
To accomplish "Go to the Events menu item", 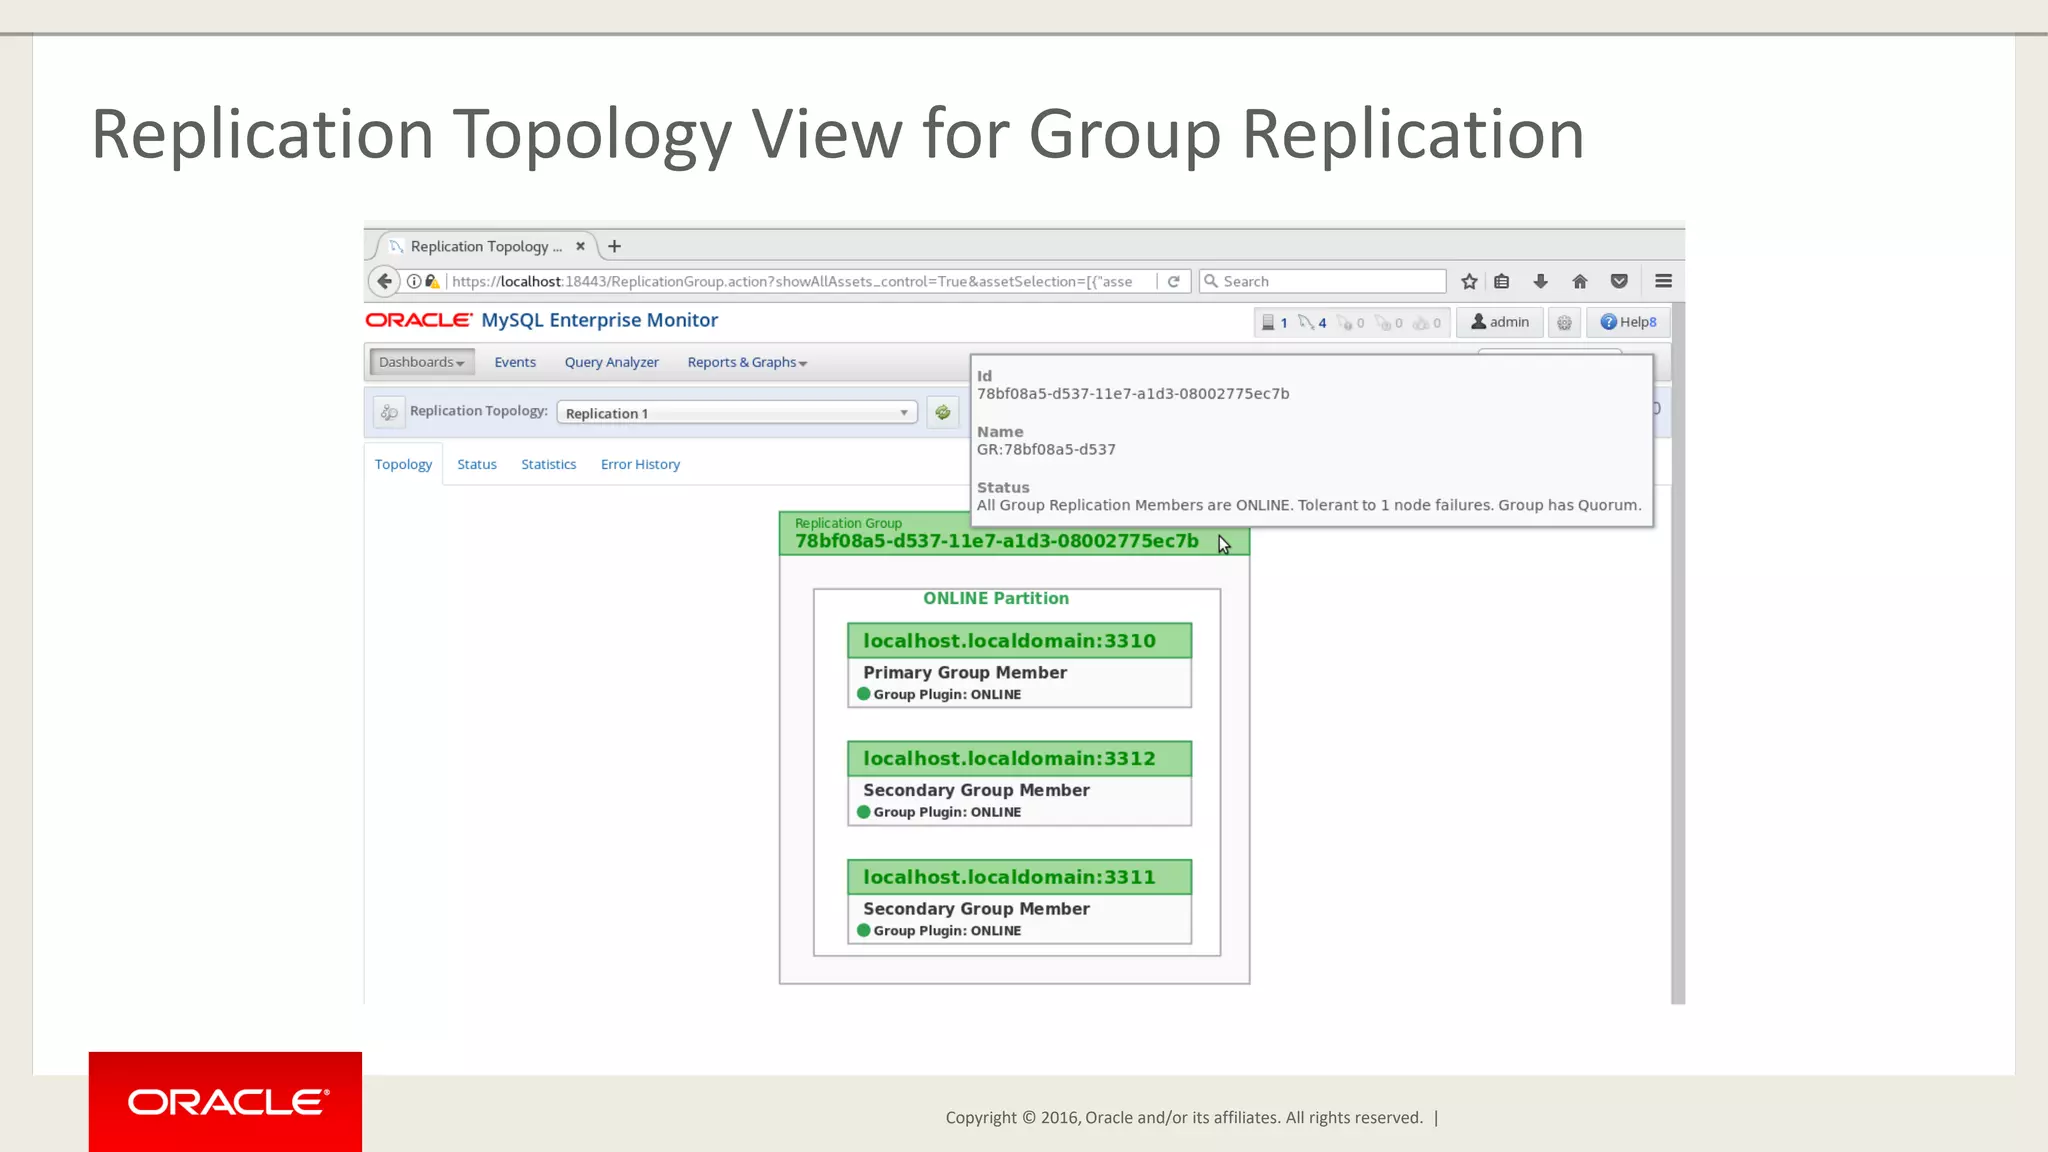I will click(515, 362).
